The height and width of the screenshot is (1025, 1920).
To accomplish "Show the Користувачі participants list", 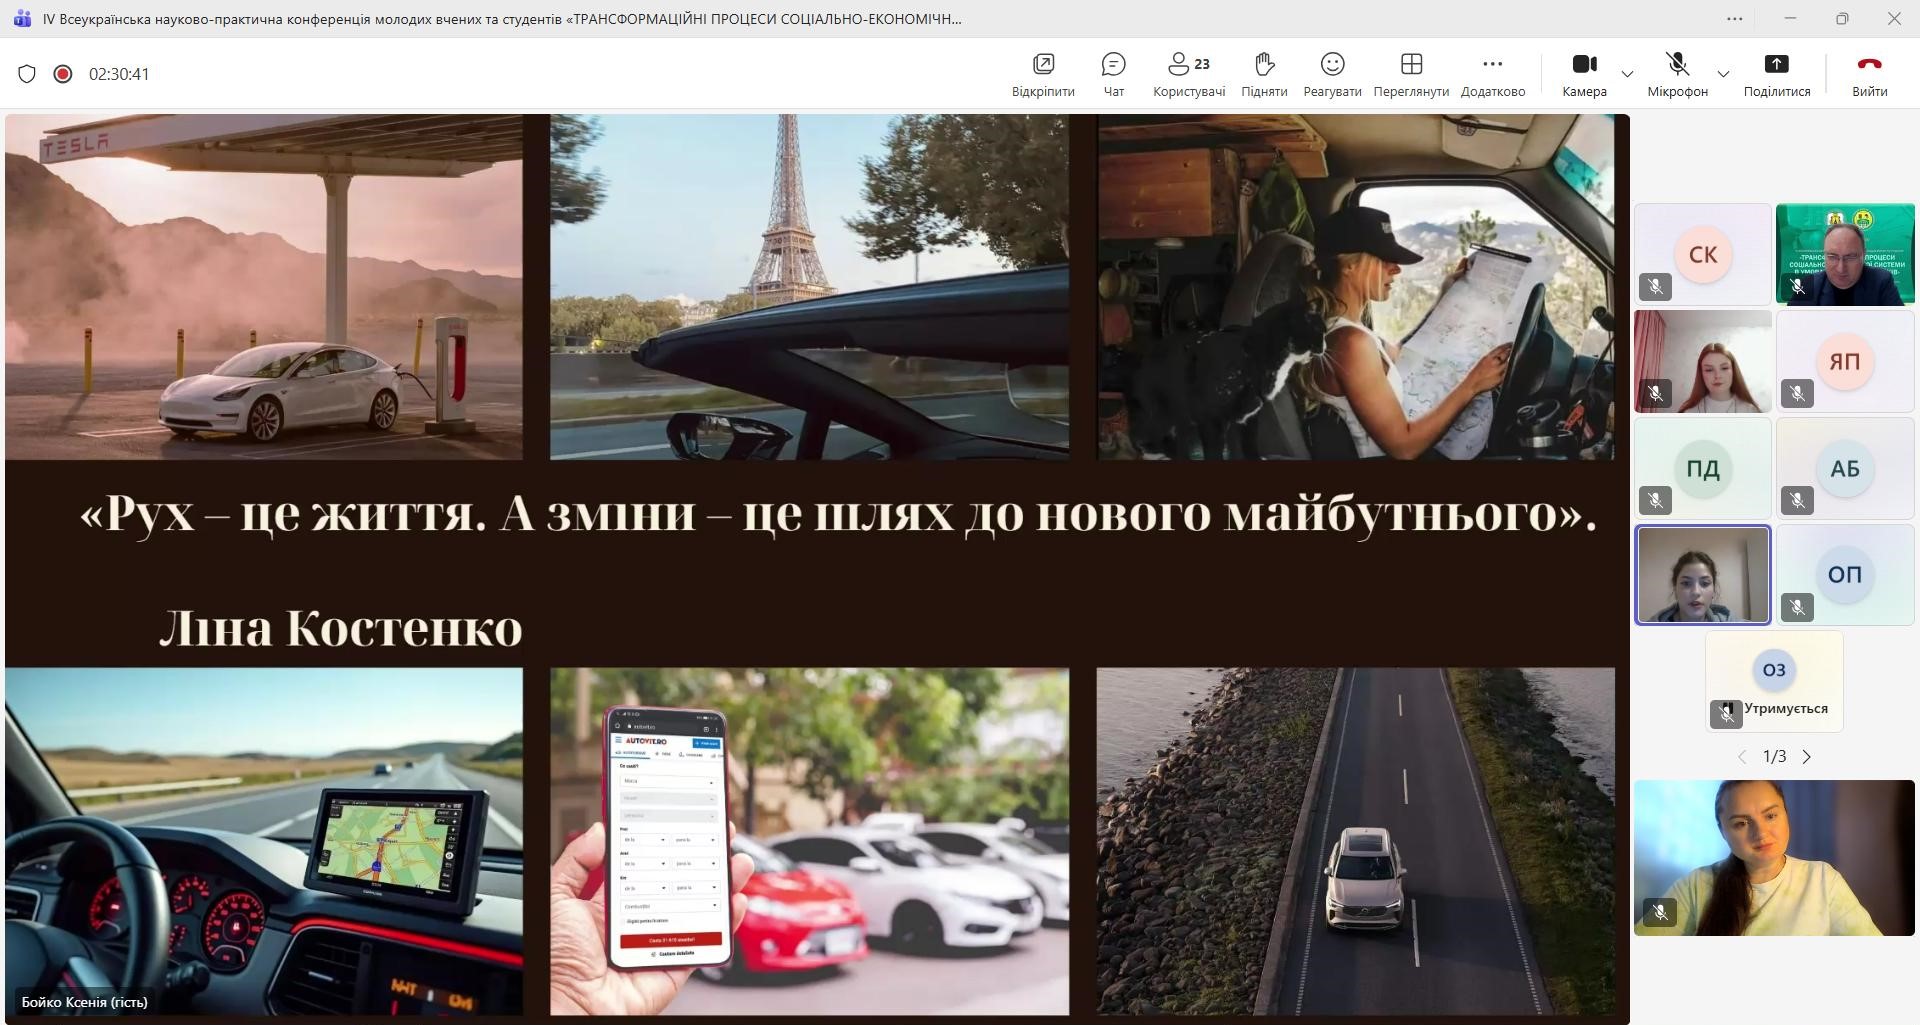I will (x=1188, y=74).
